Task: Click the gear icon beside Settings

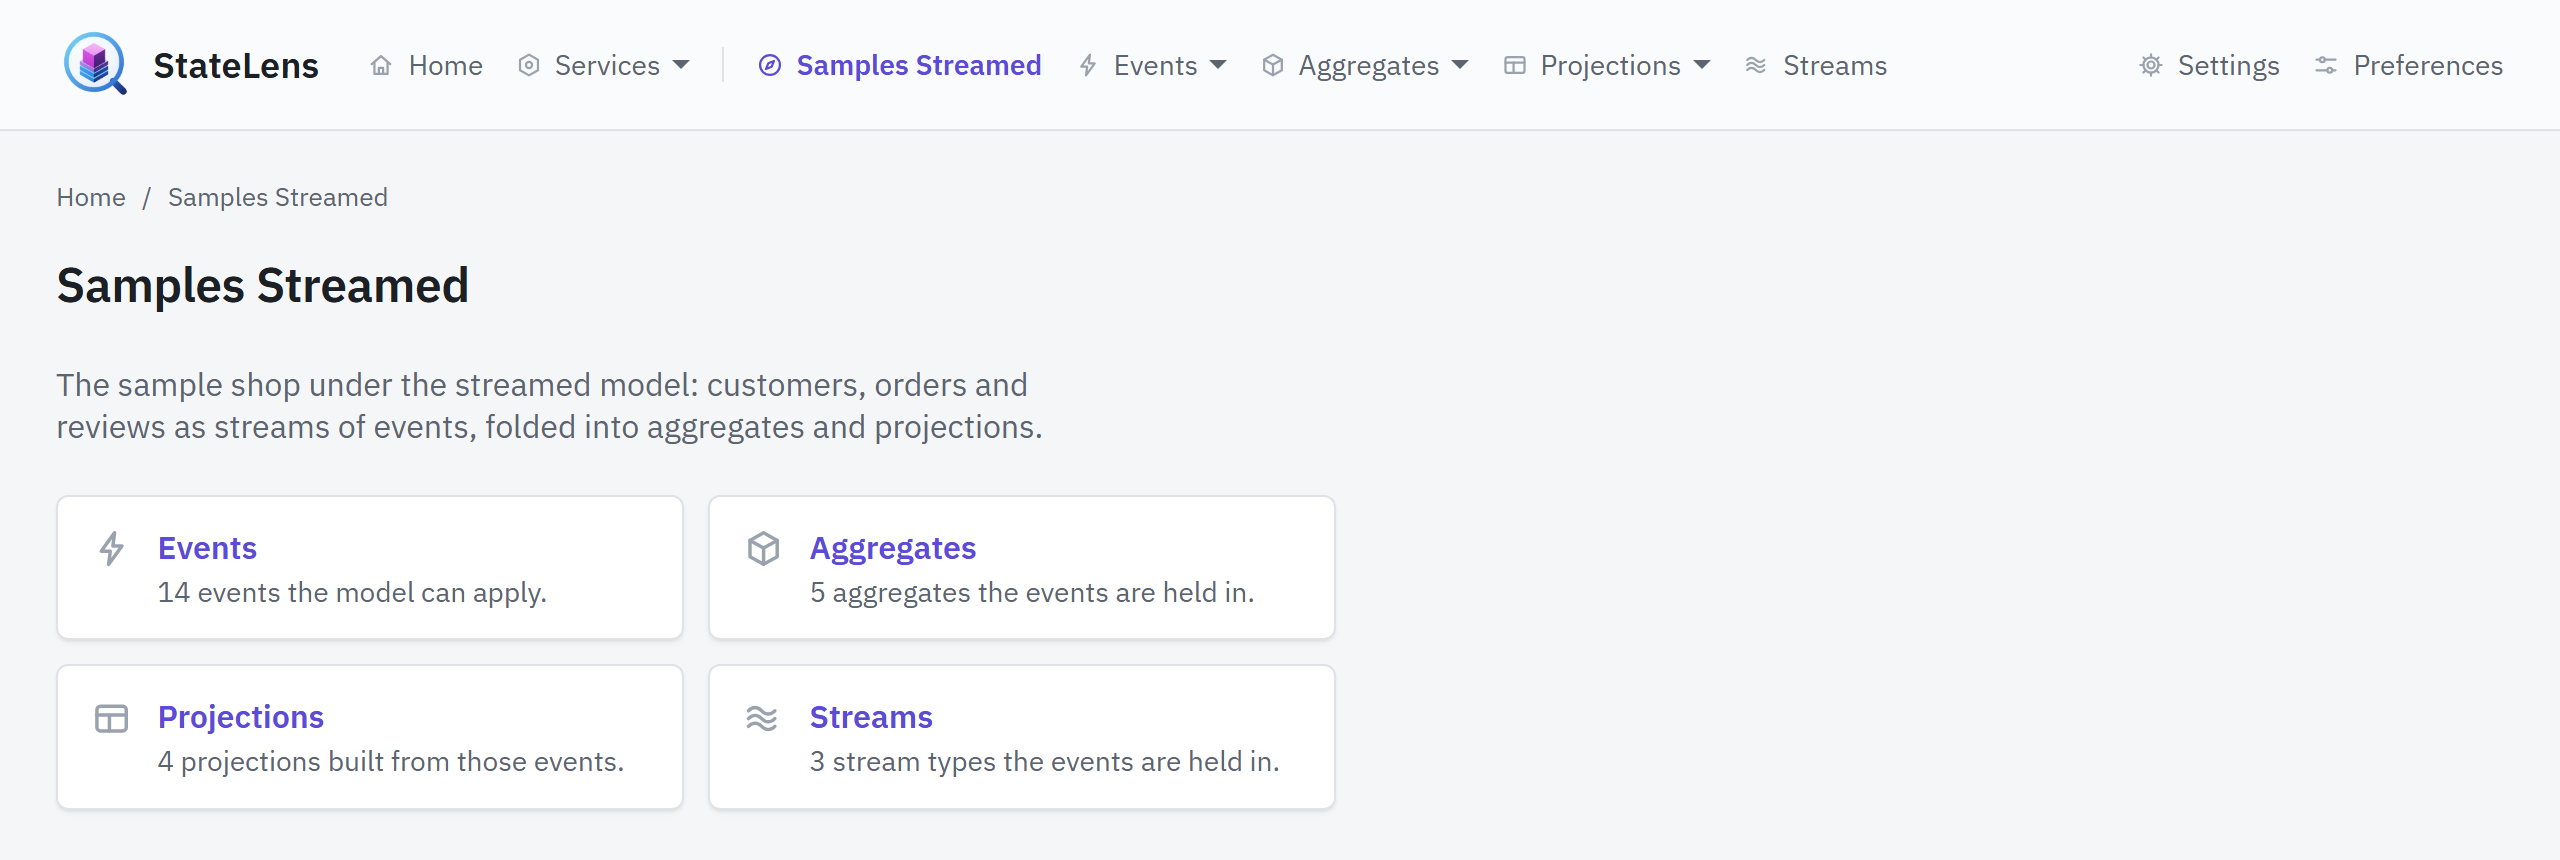Action: pyautogui.click(x=2151, y=66)
